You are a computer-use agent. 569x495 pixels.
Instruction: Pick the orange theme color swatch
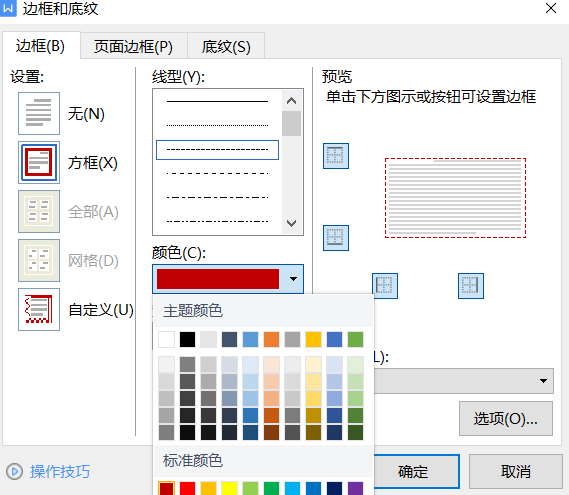tap(271, 340)
